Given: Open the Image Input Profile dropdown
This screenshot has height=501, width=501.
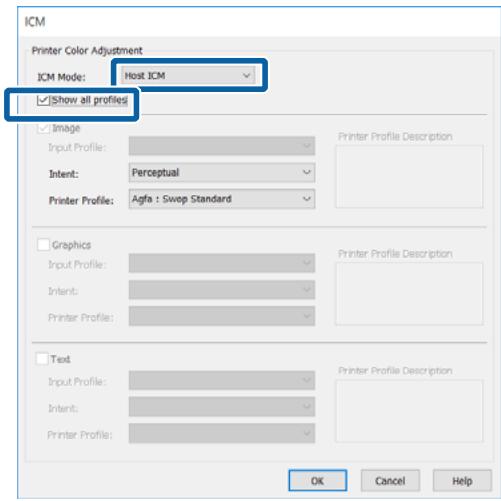Looking at the screenshot, I should (x=222, y=146).
